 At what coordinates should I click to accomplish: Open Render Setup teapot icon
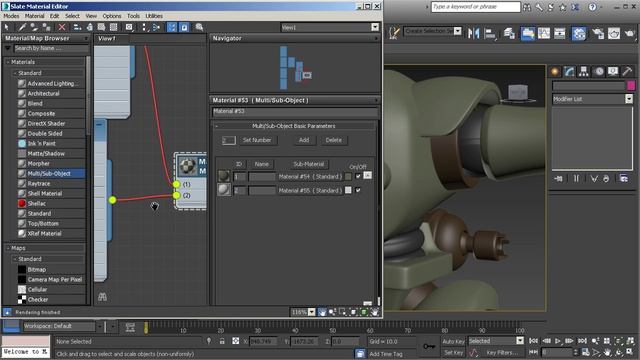(x=598, y=33)
